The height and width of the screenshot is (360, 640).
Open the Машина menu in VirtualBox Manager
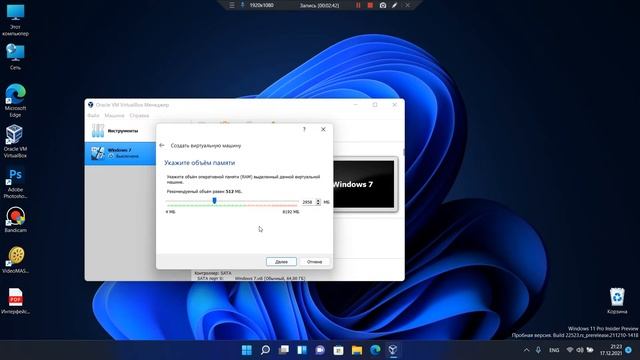click(x=114, y=116)
